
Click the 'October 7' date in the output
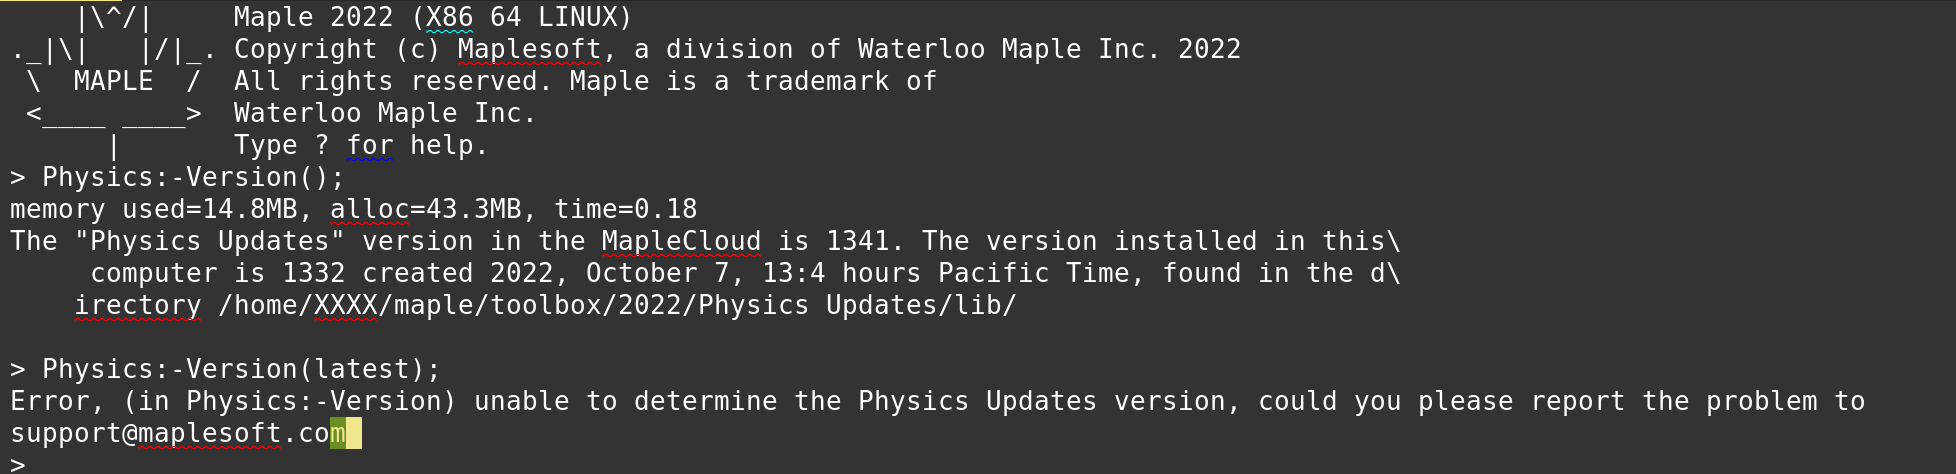[658, 274]
